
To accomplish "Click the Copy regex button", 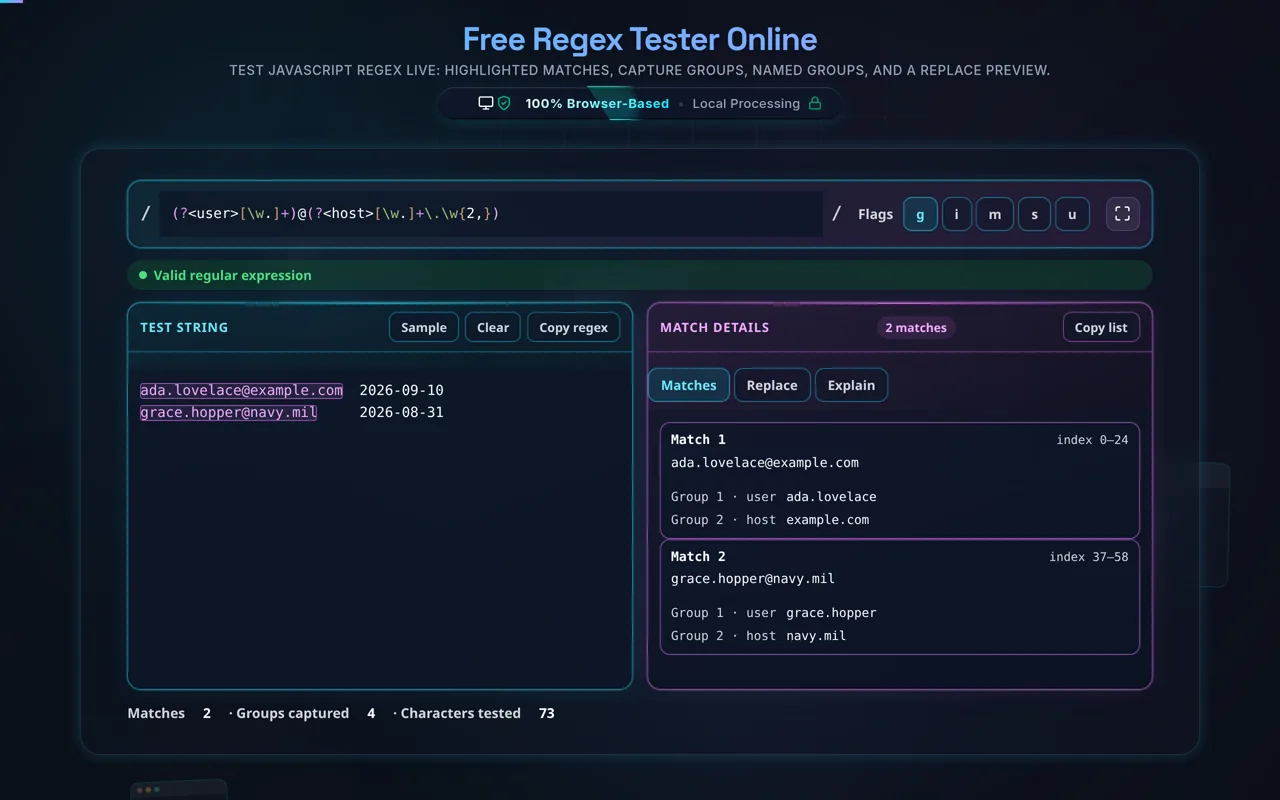I will click(x=574, y=327).
